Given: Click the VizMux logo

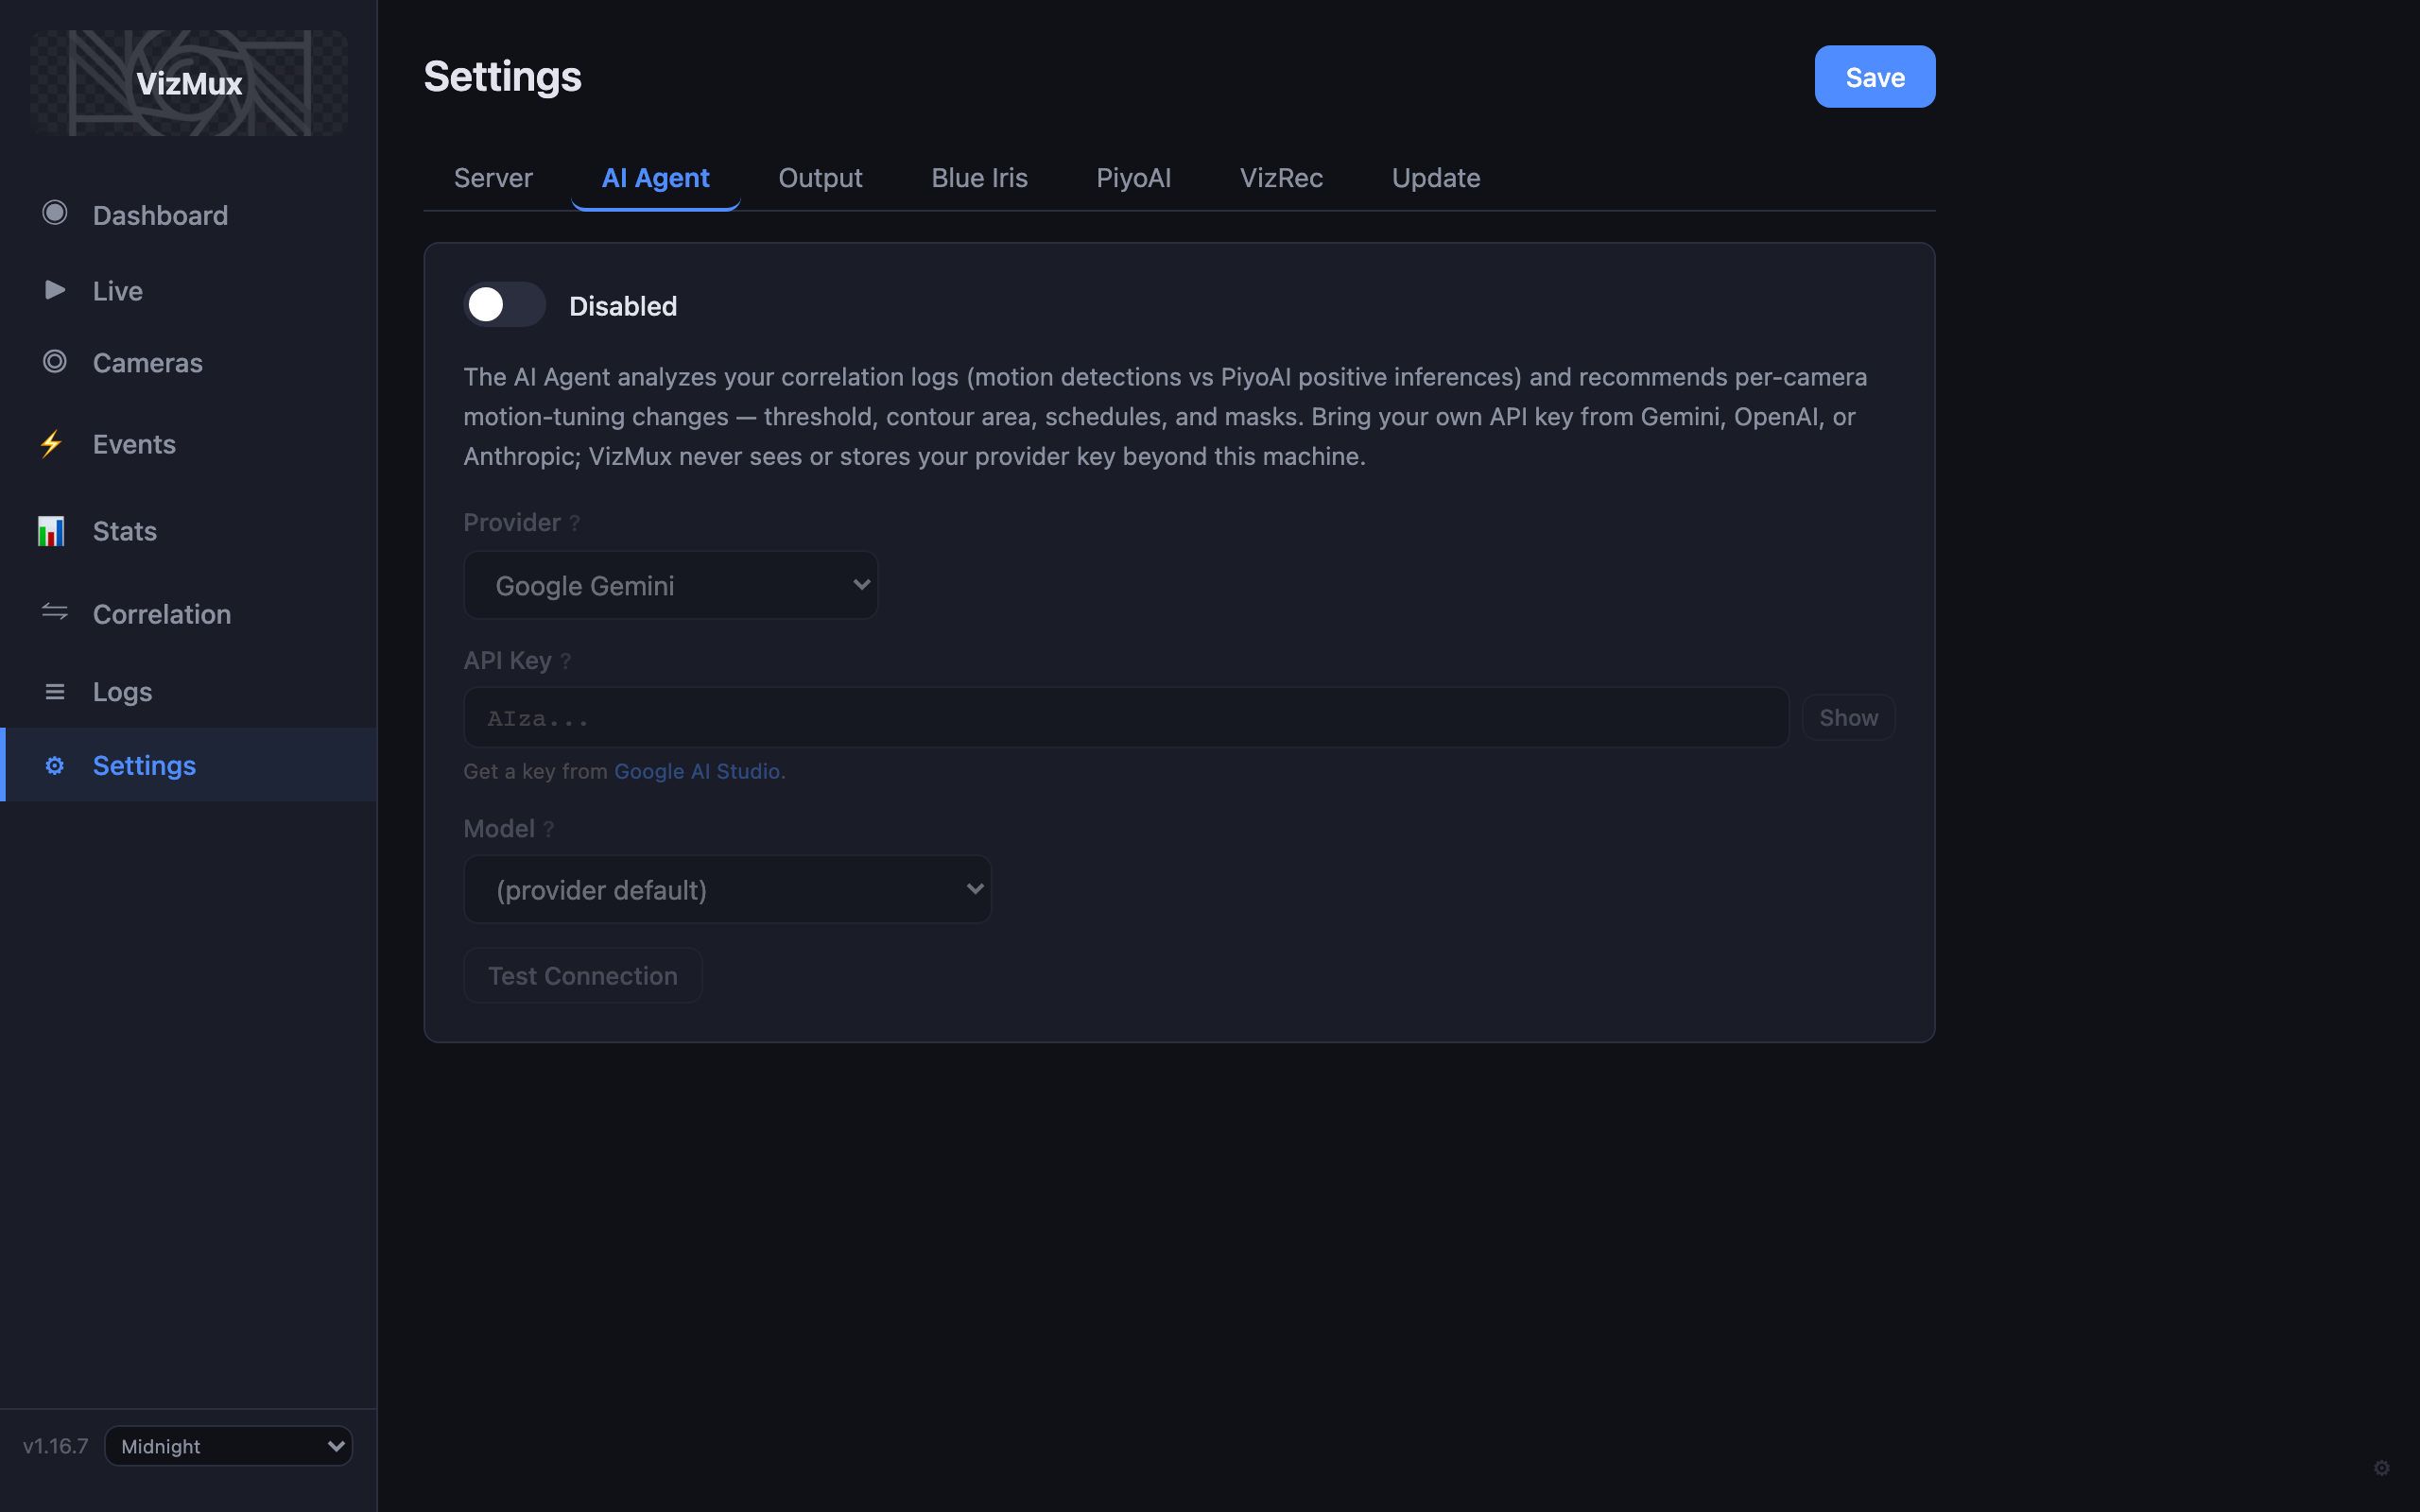Looking at the screenshot, I should tap(189, 83).
